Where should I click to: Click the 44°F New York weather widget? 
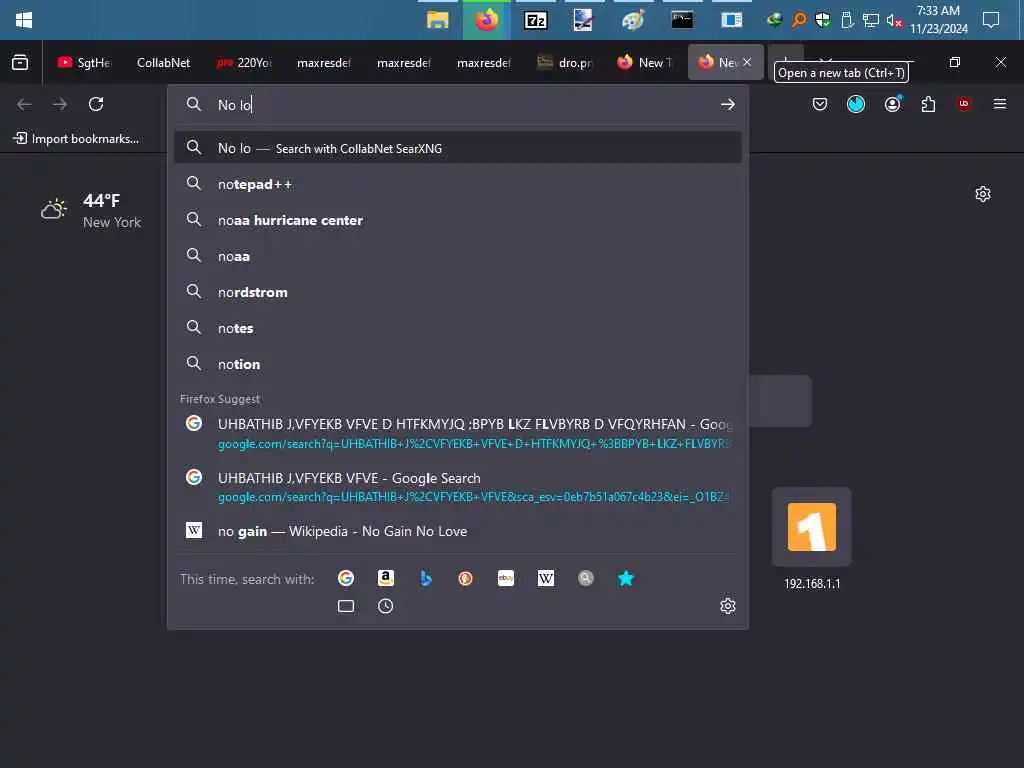(x=91, y=210)
